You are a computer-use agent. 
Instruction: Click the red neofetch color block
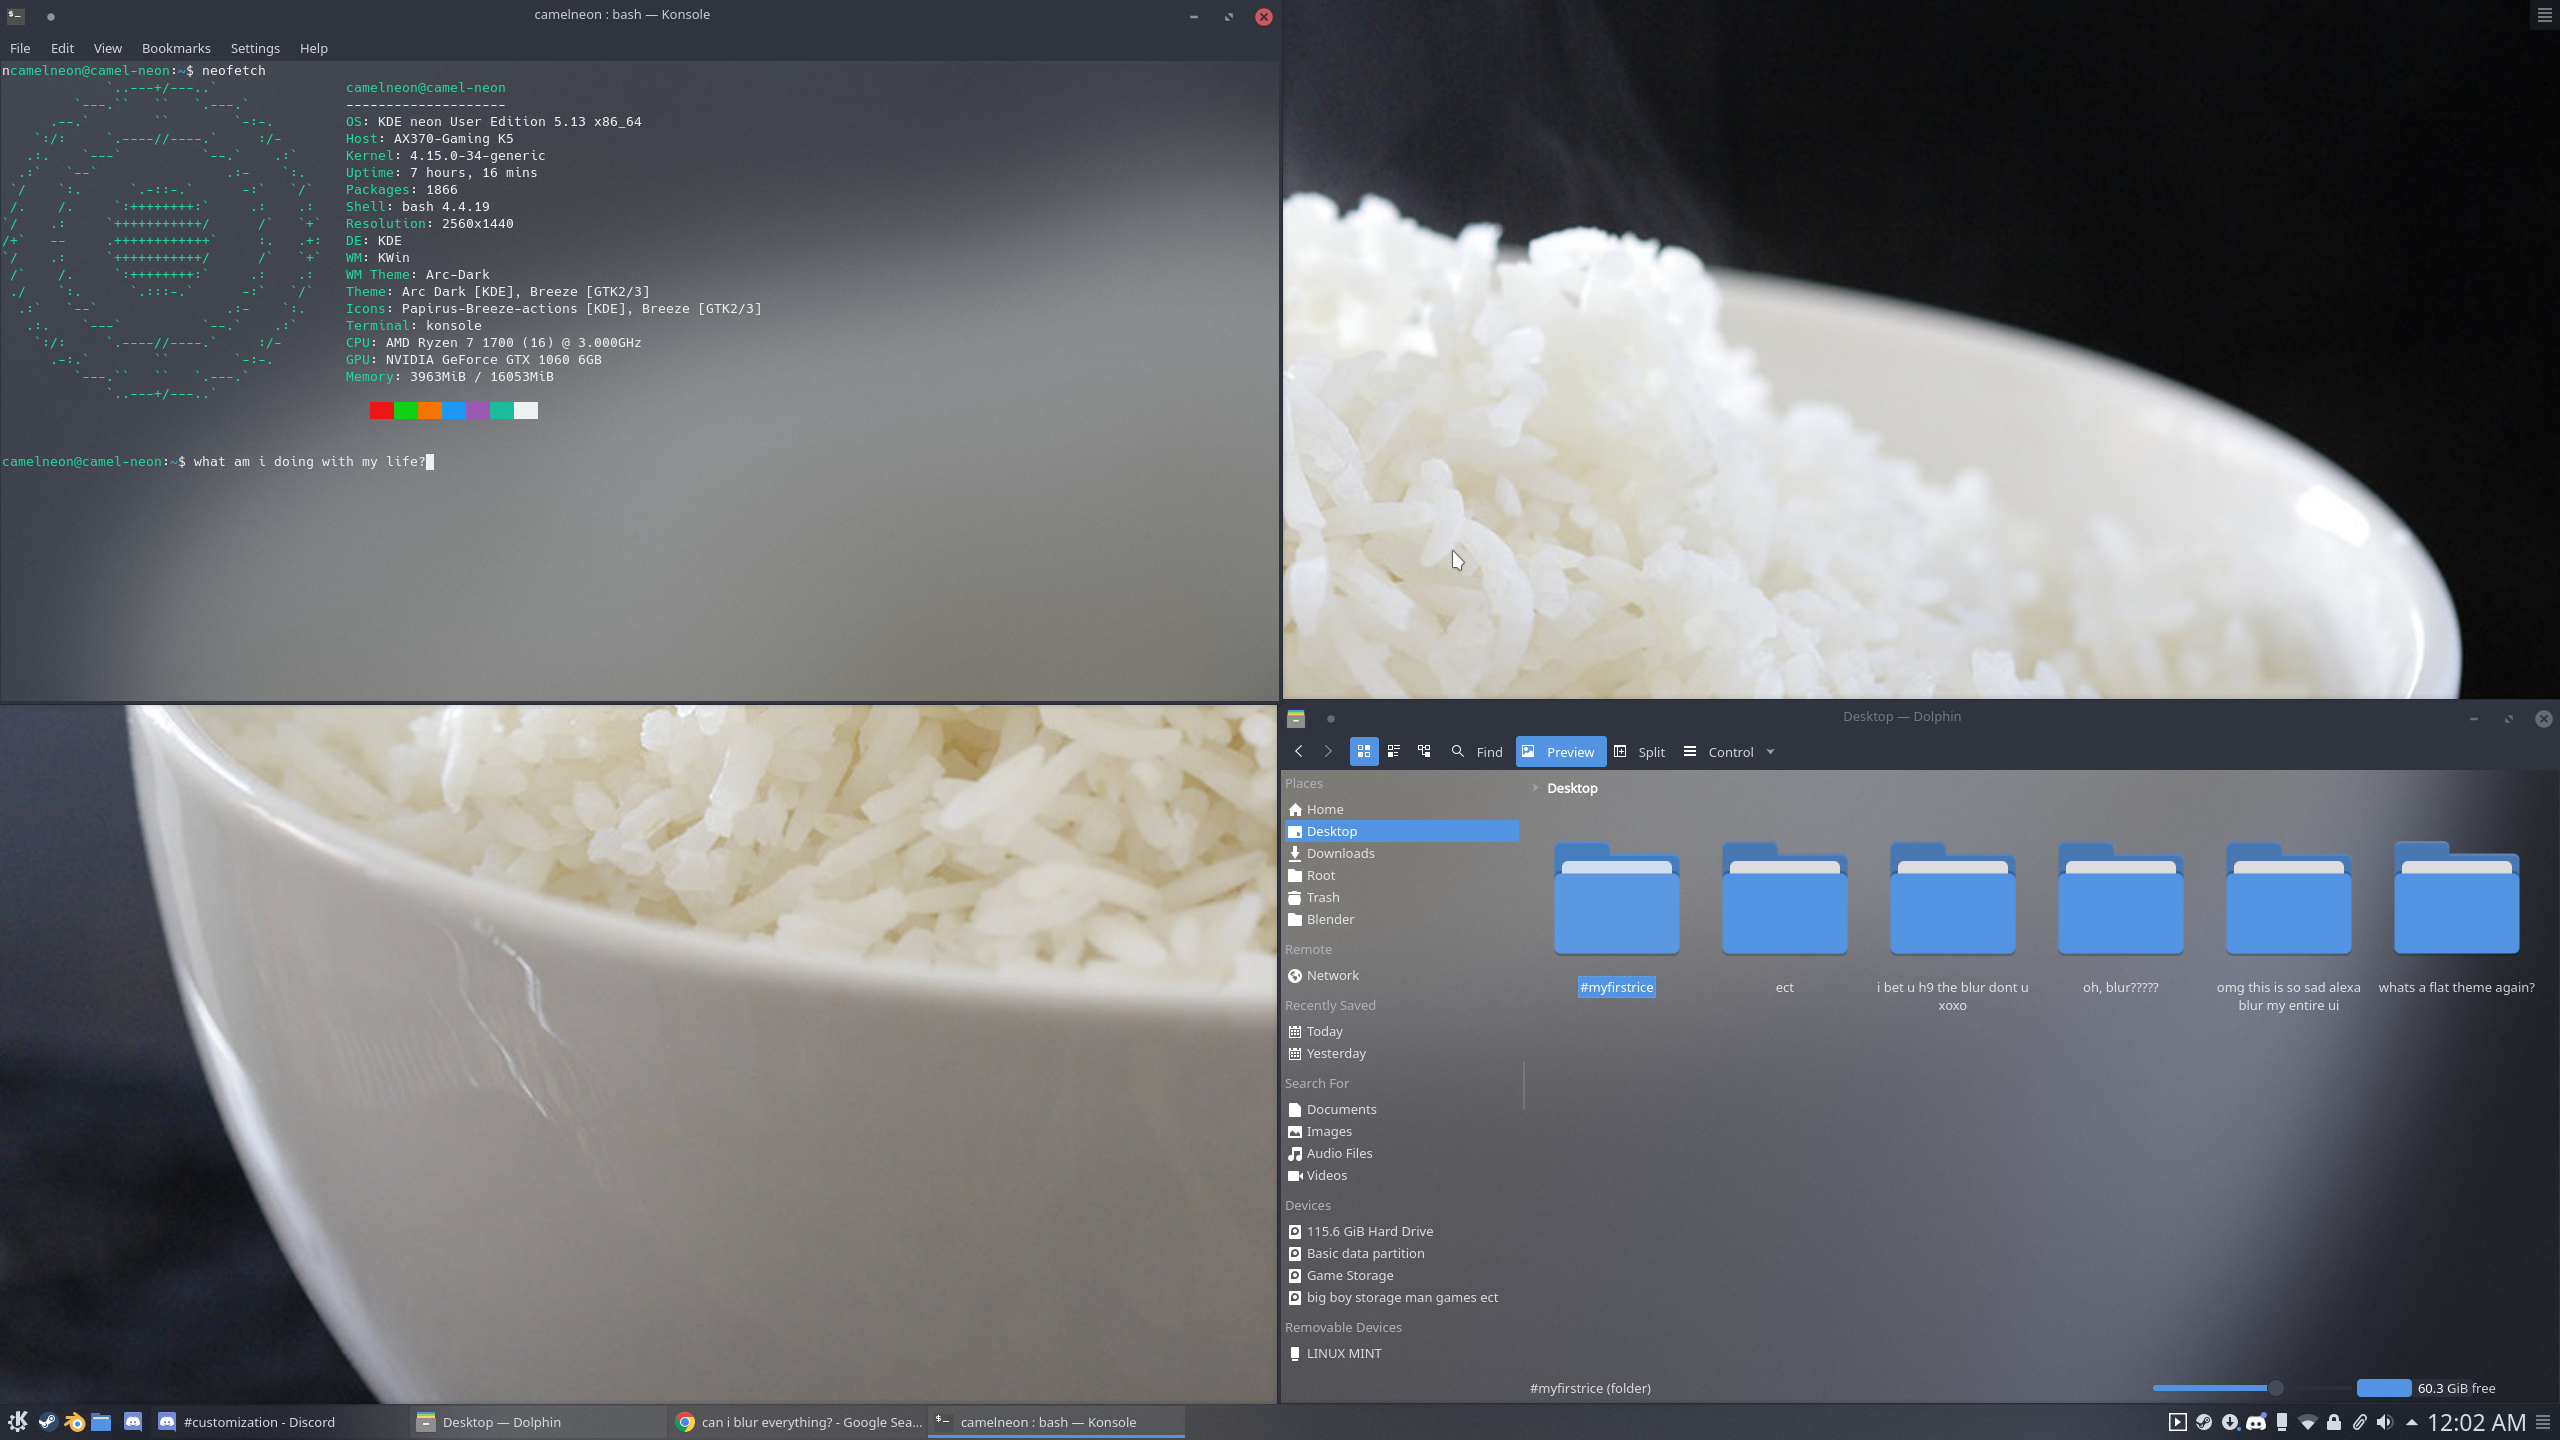pyautogui.click(x=381, y=410)
